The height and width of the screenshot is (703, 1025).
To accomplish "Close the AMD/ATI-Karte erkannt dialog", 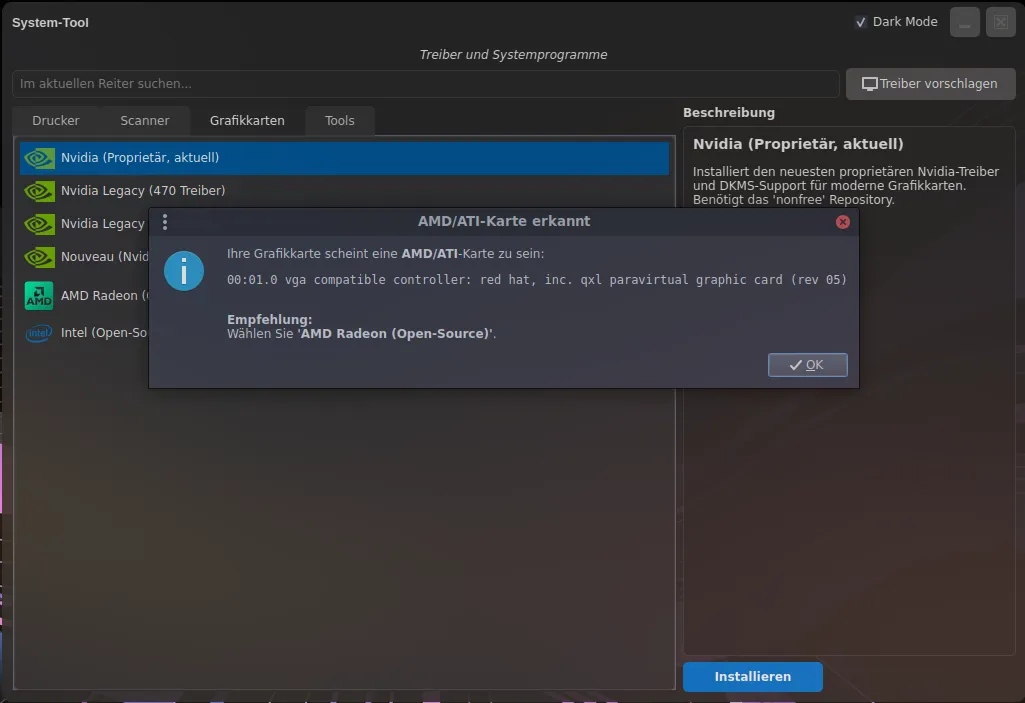I will click(843, 222).
